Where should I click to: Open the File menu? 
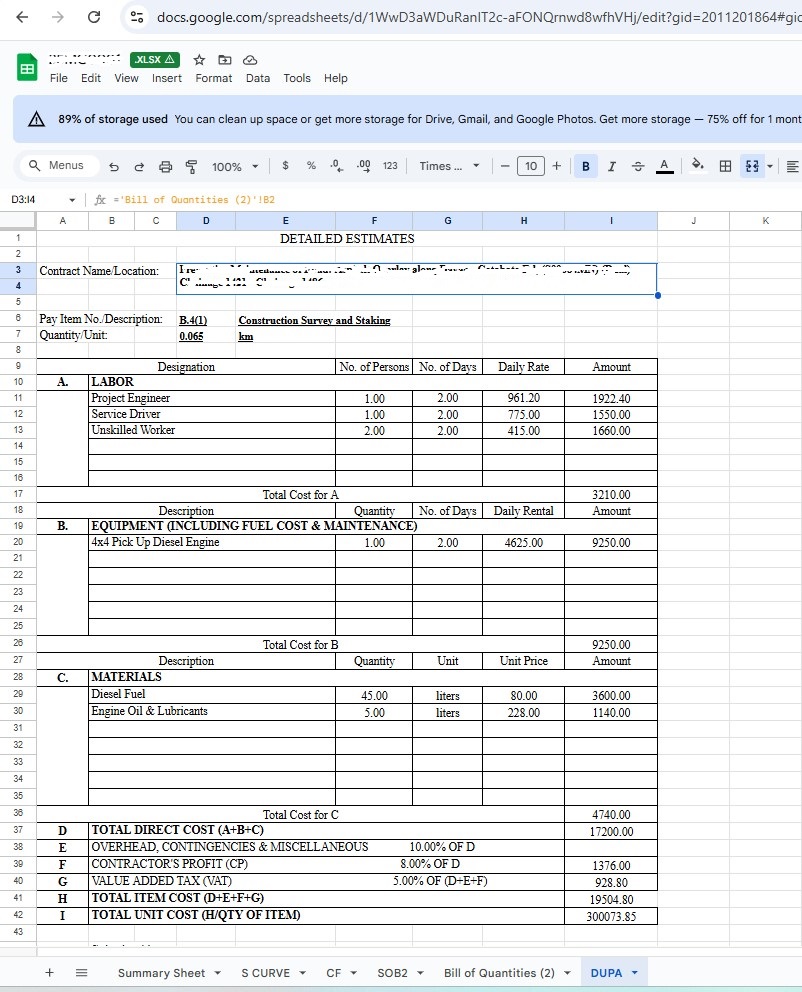59,78
